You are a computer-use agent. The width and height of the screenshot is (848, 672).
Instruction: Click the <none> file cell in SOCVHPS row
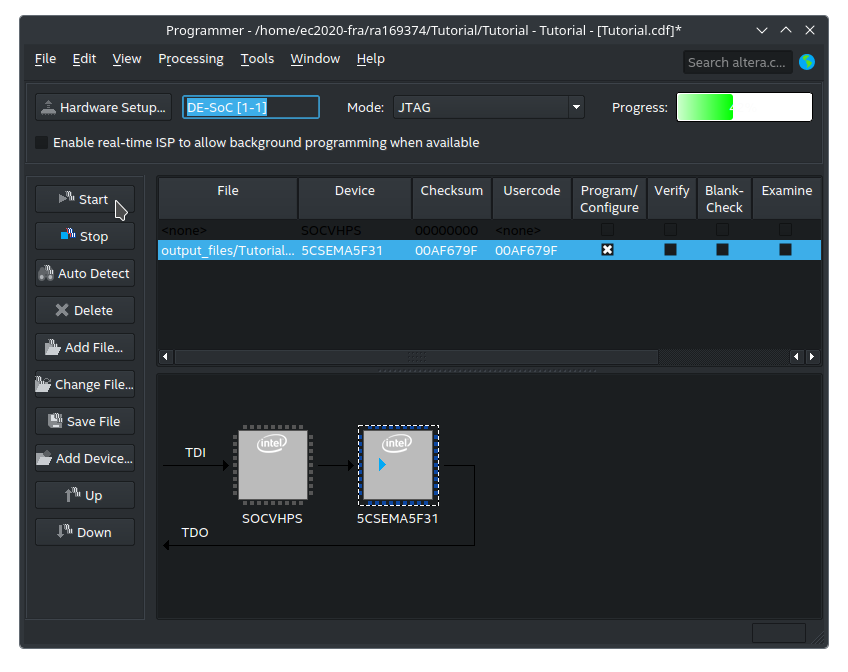[x=228, y=230]
